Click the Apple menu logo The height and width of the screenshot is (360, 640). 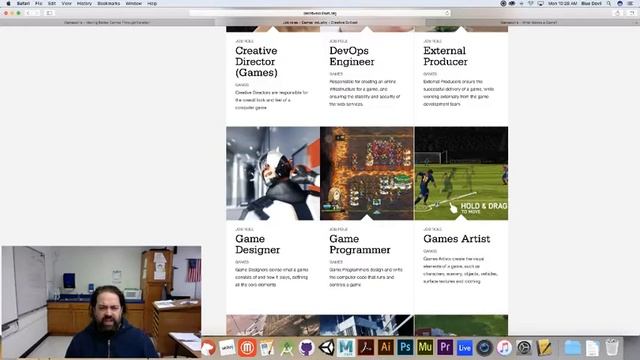pyautogui.click(x=8, y=3)
